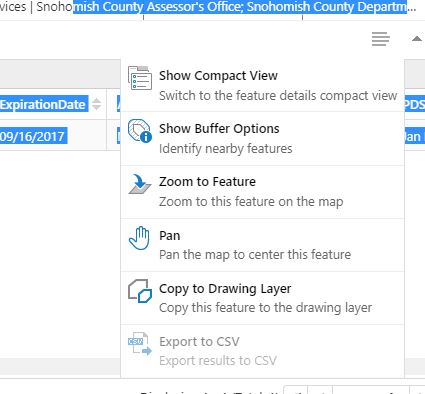The height and width of the screenshot is (394, 425).
Task: Click 'Copy this feature to the drawing layer' text
Action: click(x=265, y=308)
